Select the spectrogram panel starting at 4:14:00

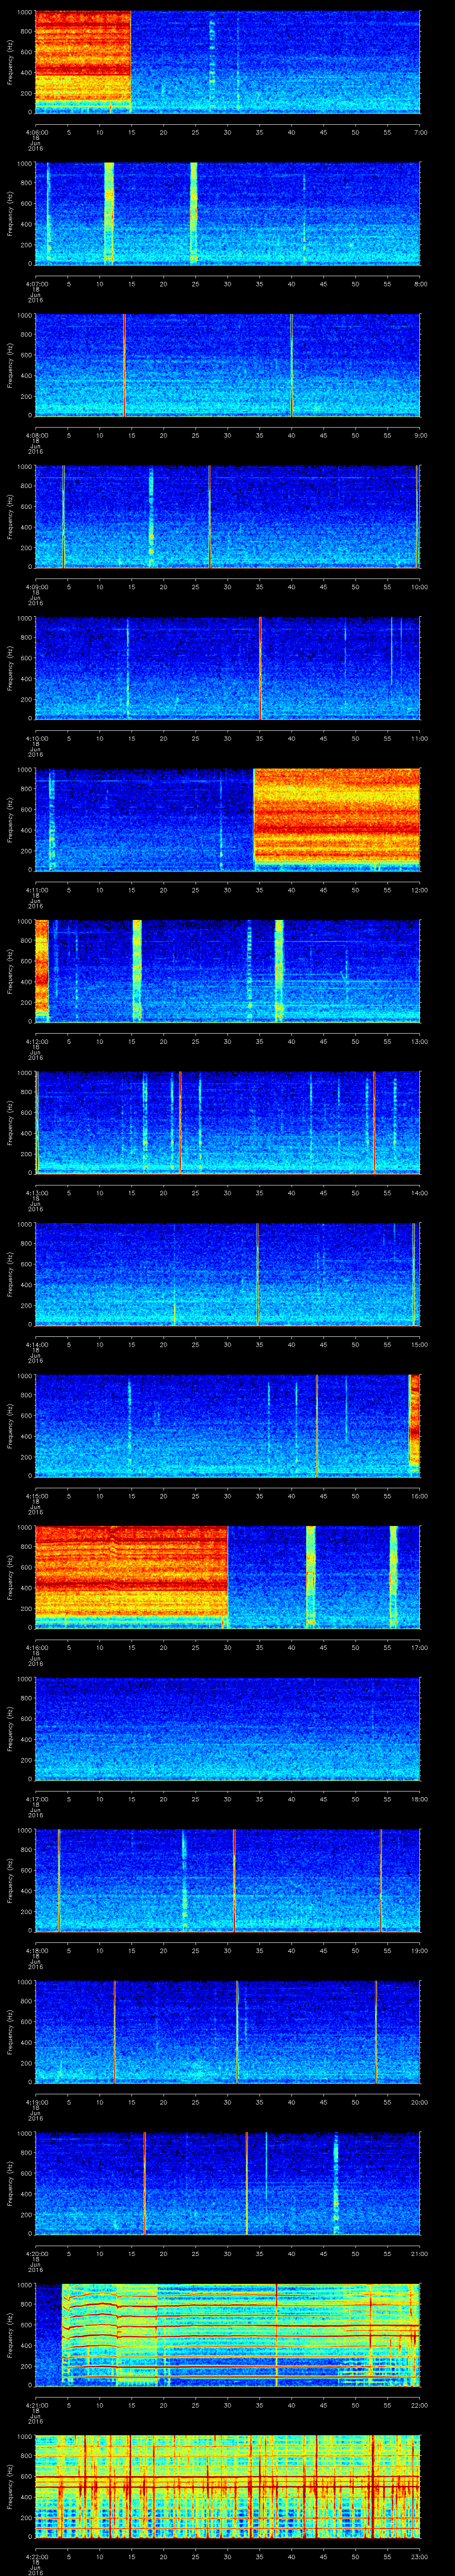click(228, 1276)
